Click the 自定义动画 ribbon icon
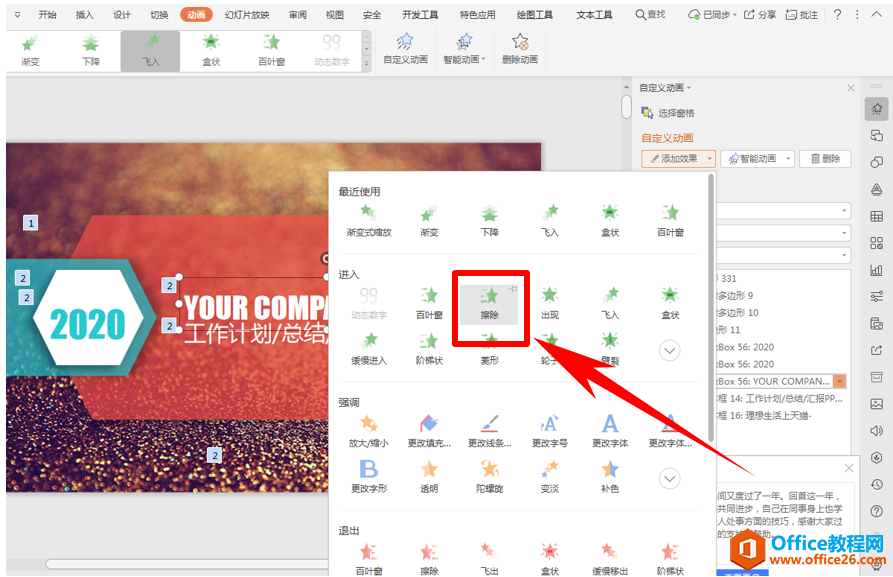Viewport: 893px width, 577px height. click(405, 49)
